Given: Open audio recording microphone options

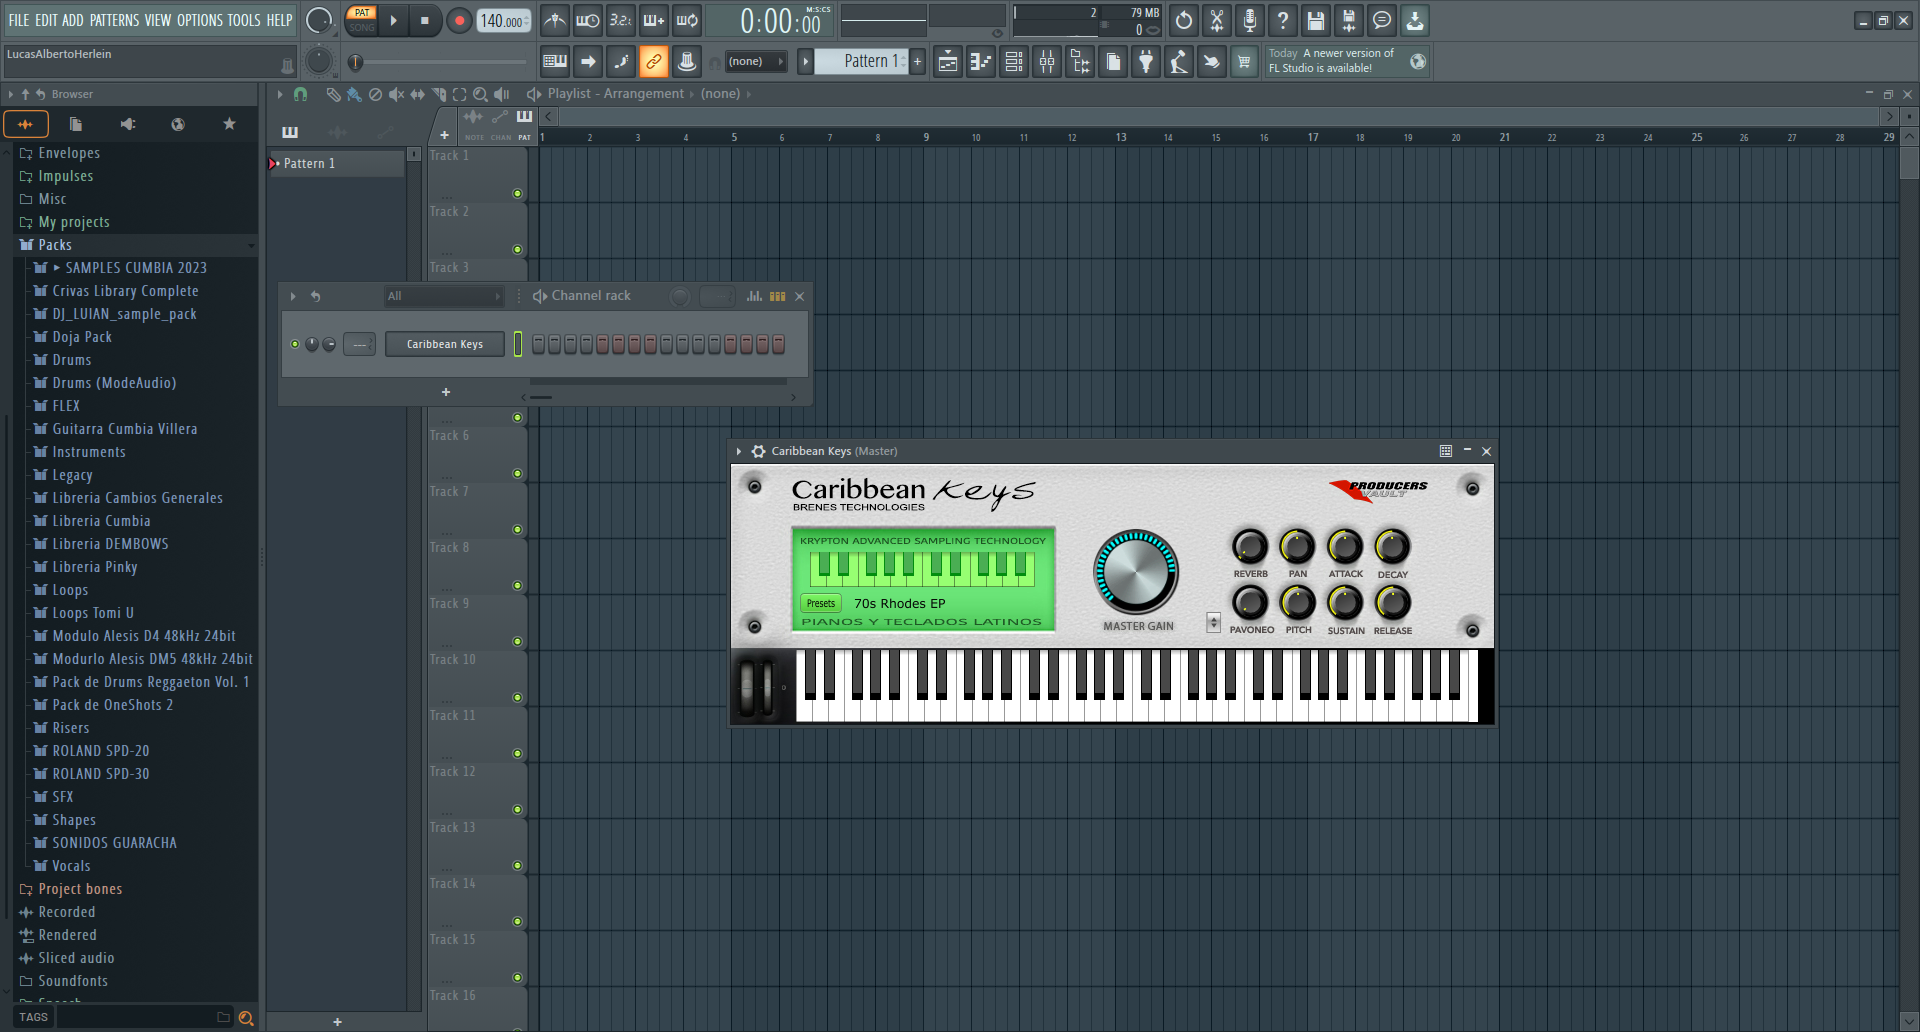Looking at the screenshot, I should pyautogui.click(x=1250, y=20).
